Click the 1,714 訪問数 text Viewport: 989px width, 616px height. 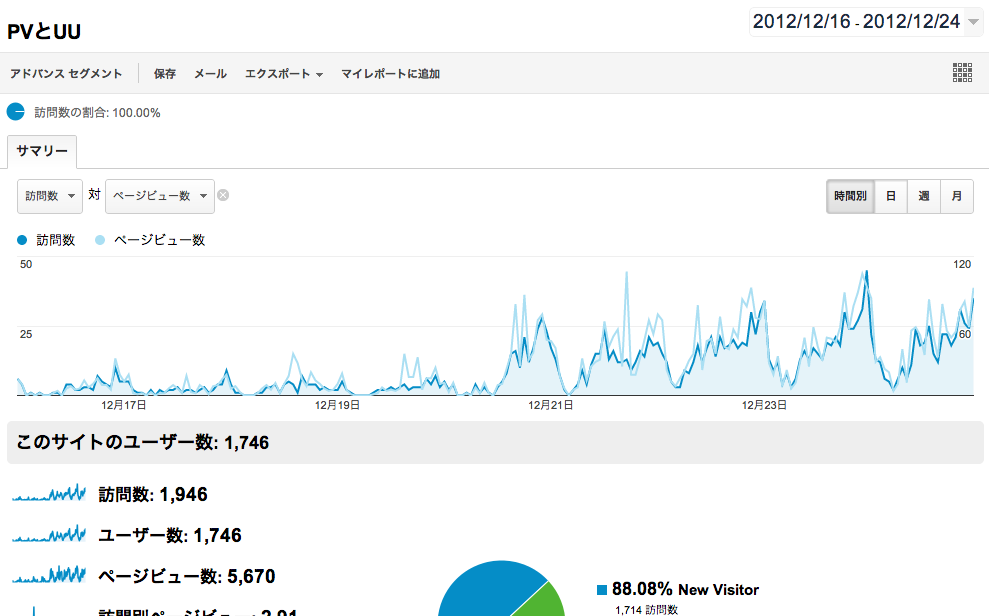coord(647,610)
